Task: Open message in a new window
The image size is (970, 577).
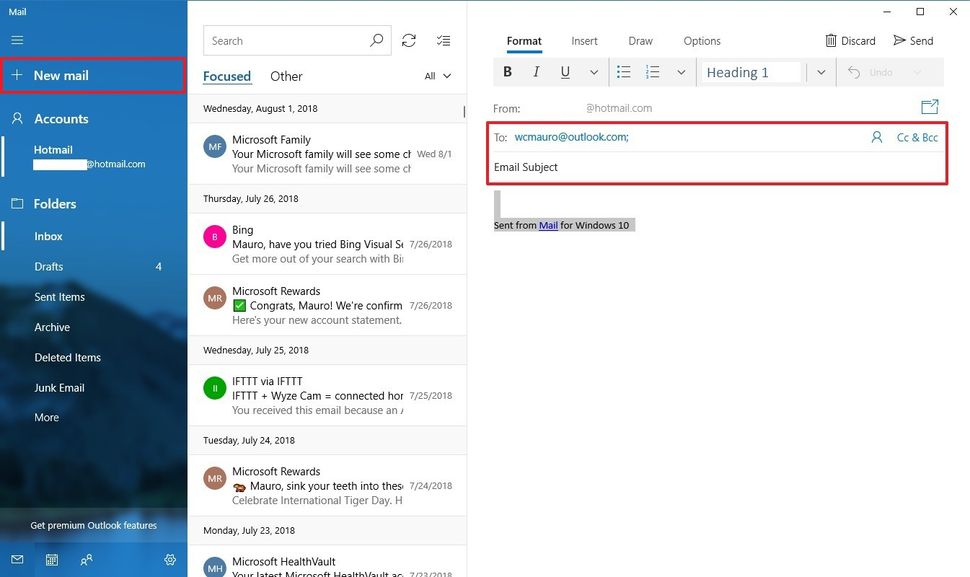Action: pos(929,106)
